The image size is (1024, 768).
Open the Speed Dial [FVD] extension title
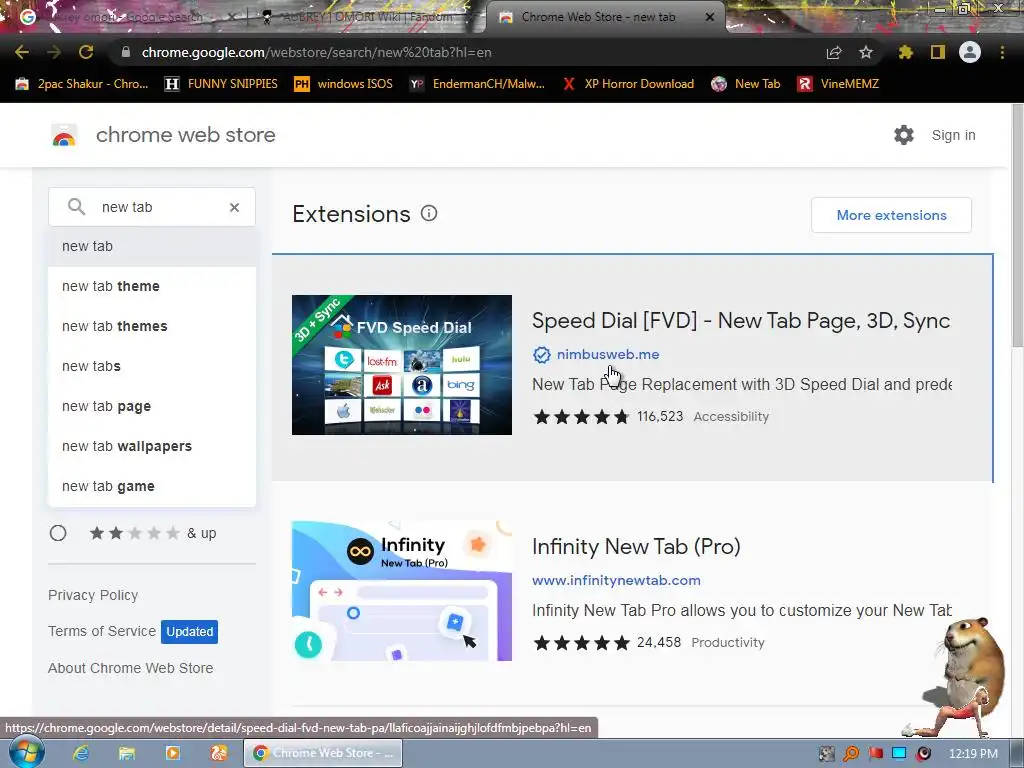pyautogui.click(x=741, y=321)
